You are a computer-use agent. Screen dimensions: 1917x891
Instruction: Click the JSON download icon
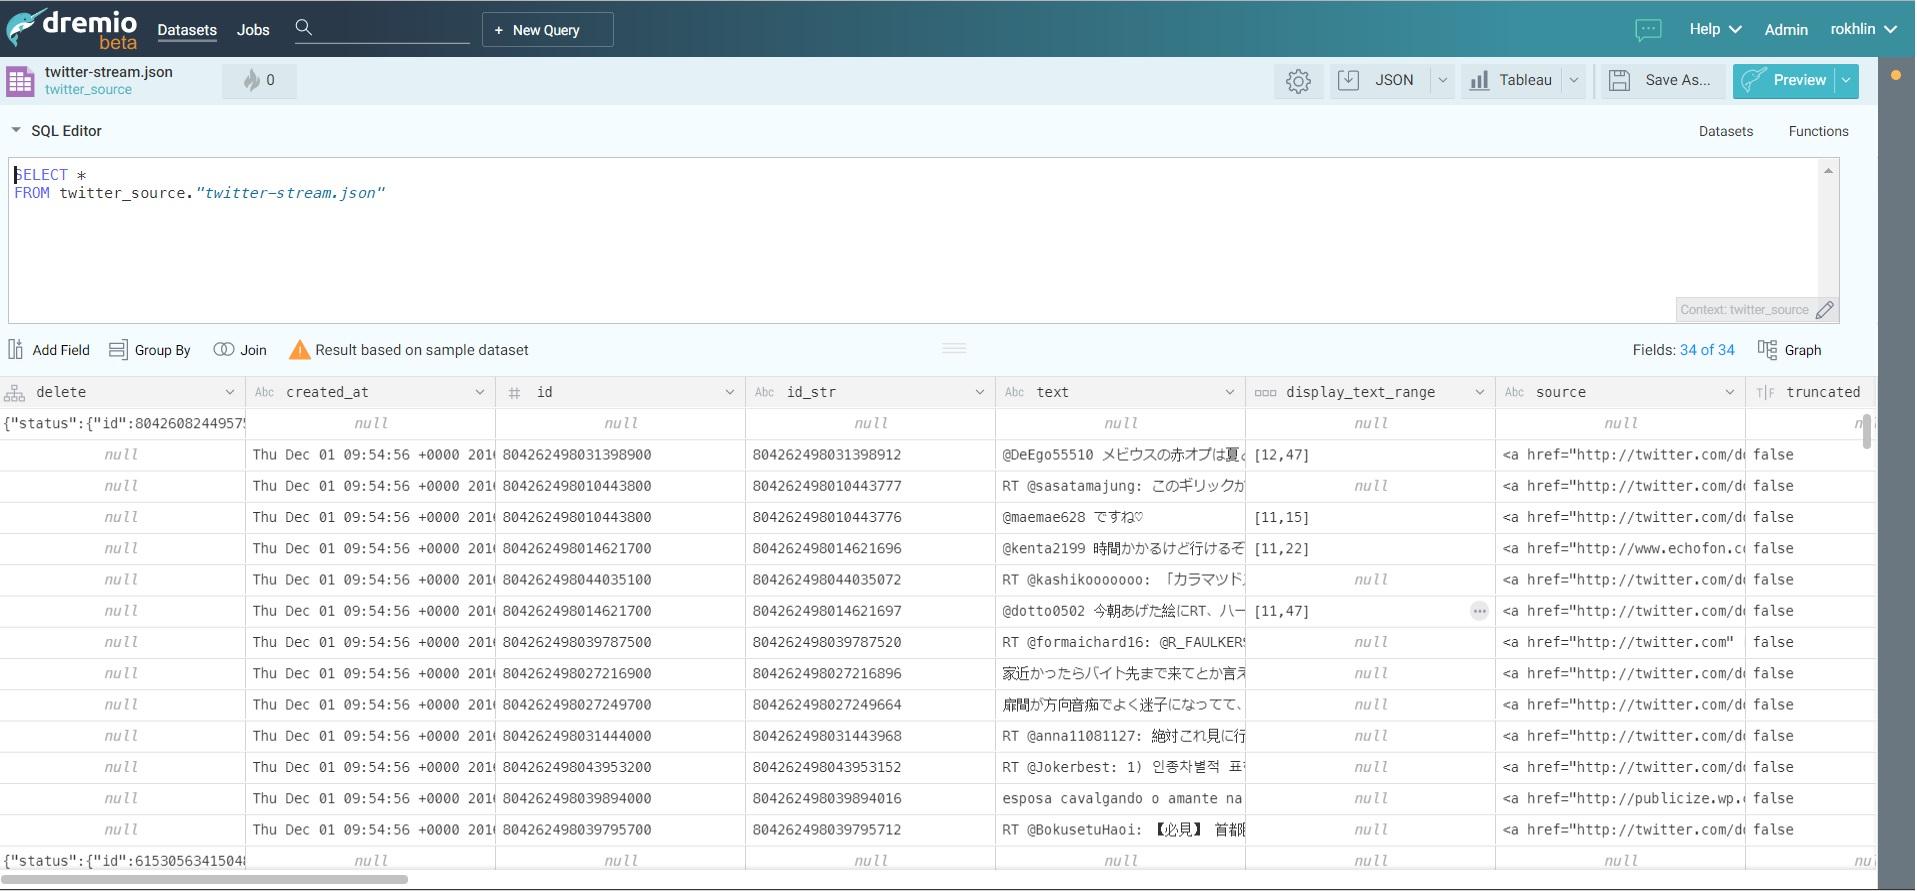coord(1348,80)
